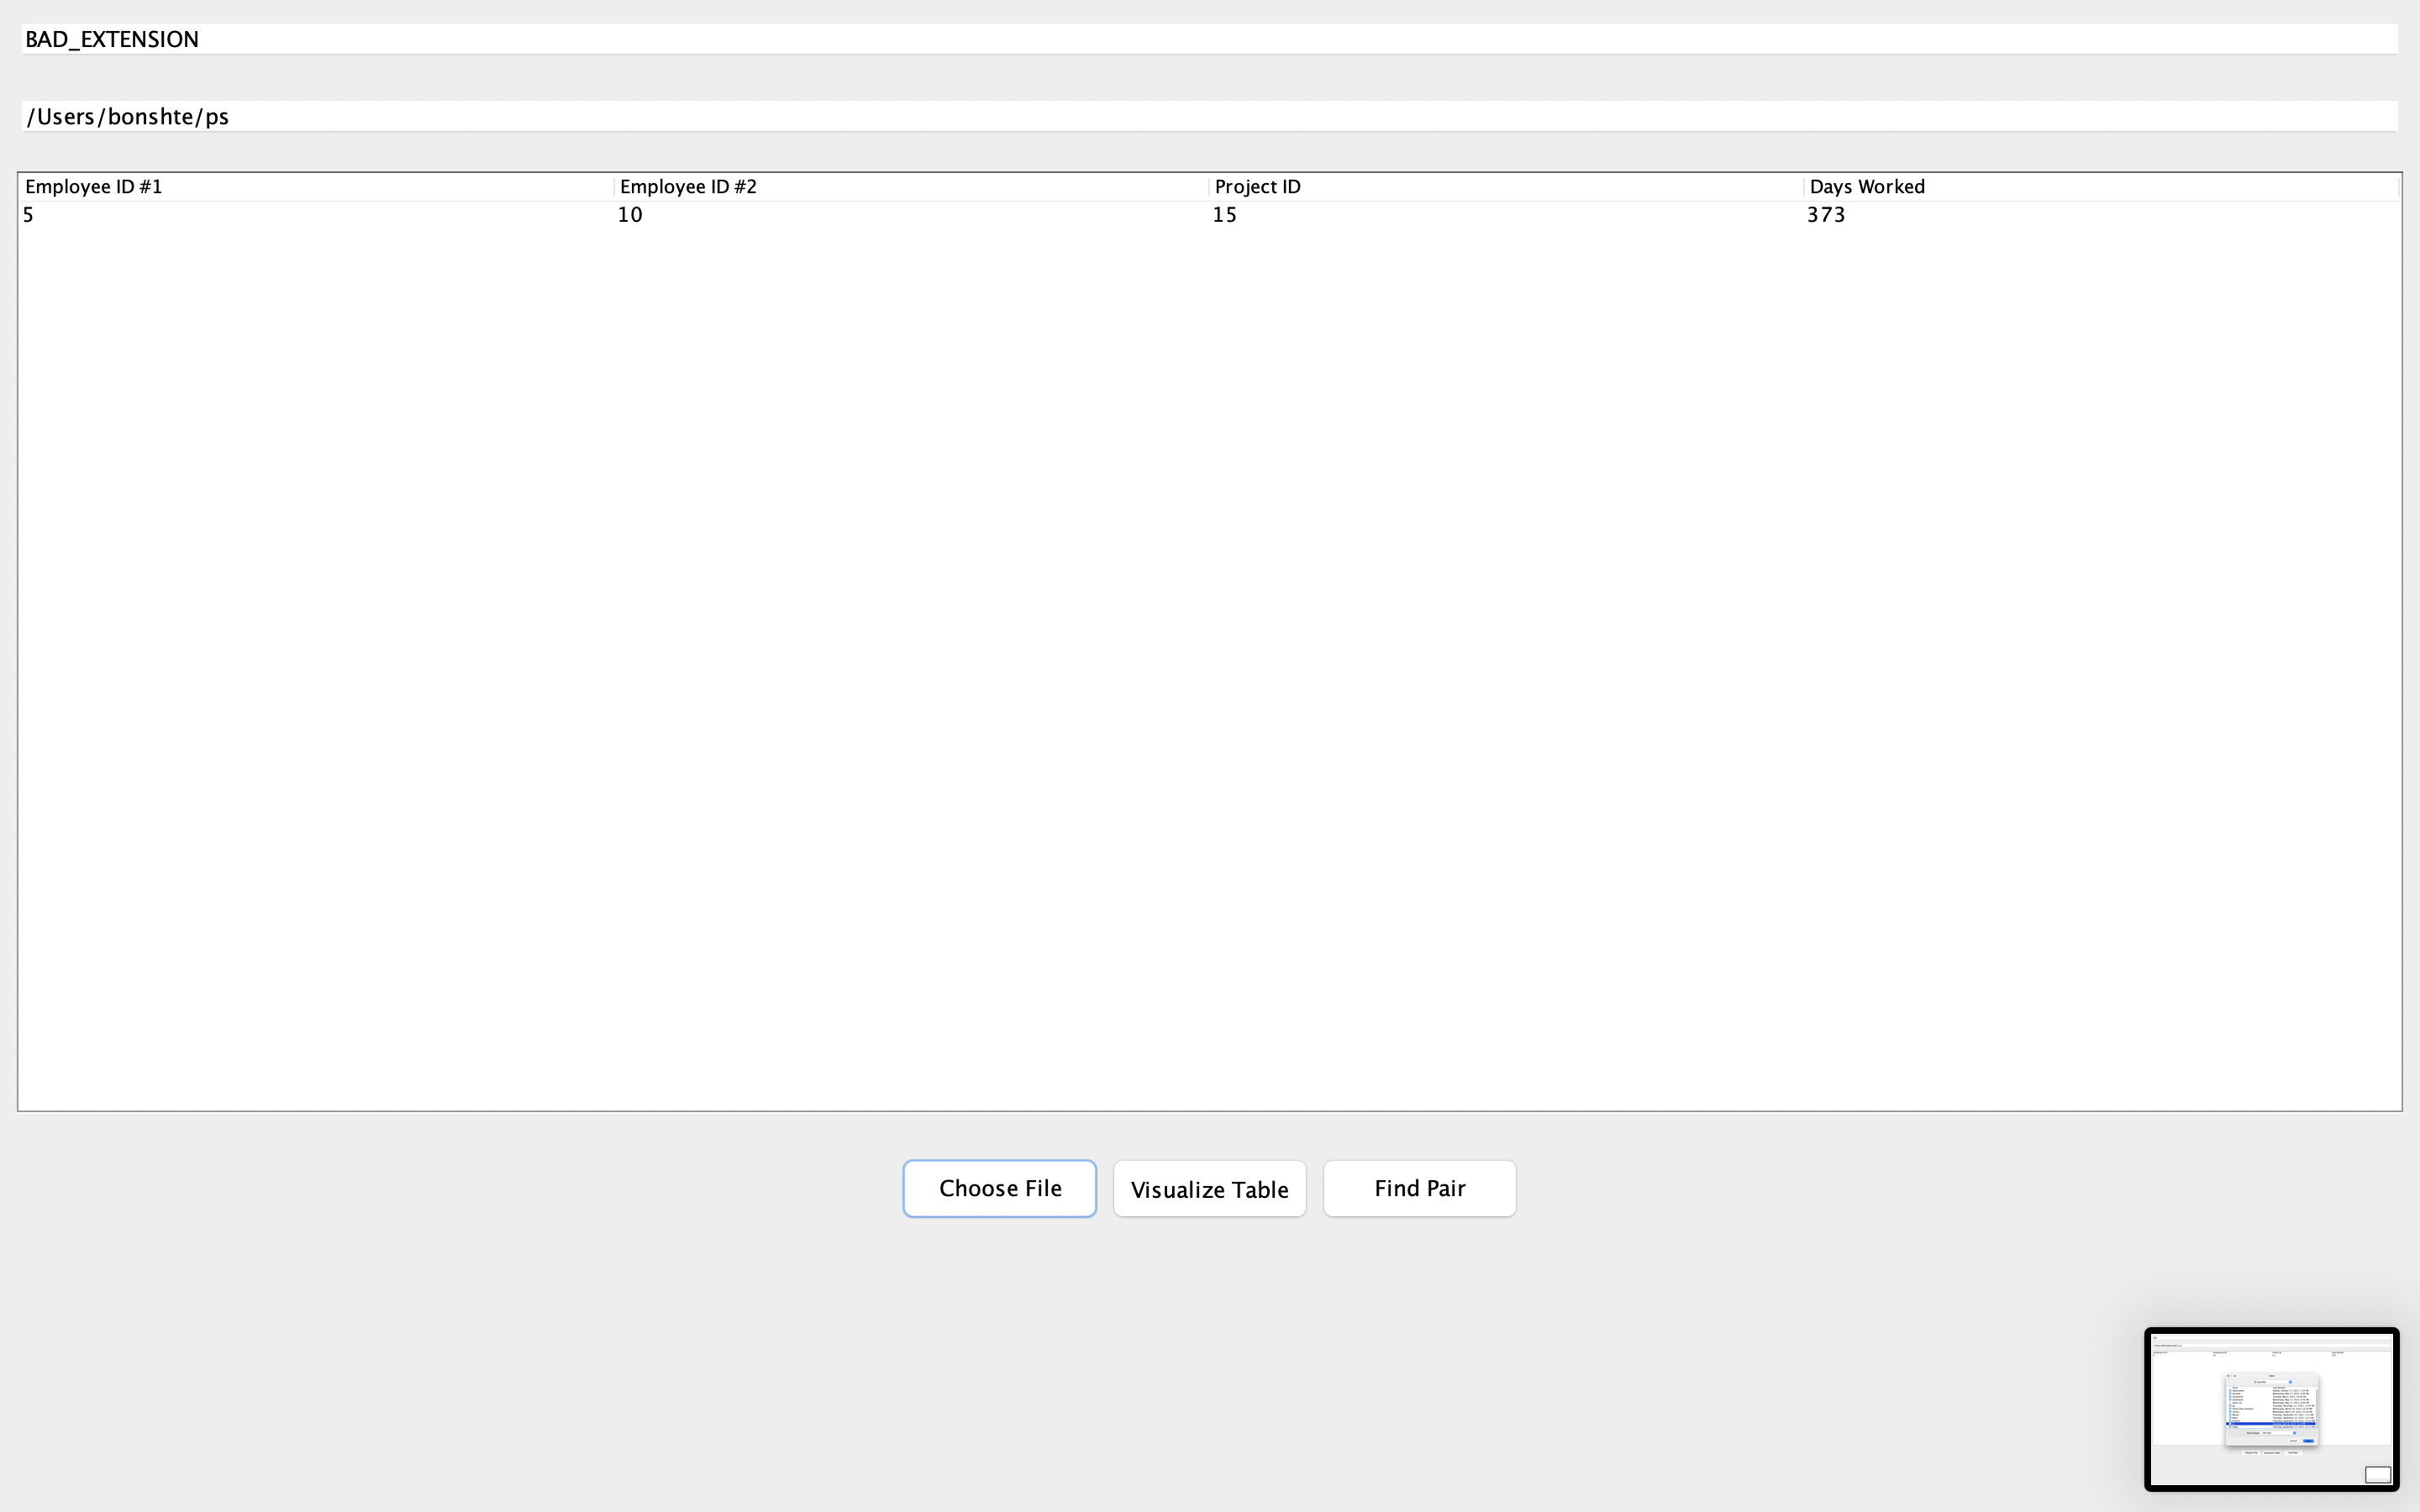Click the Days Worked cell showing 373
Screen dimensions: 2420x1512
coord(1826,214)
